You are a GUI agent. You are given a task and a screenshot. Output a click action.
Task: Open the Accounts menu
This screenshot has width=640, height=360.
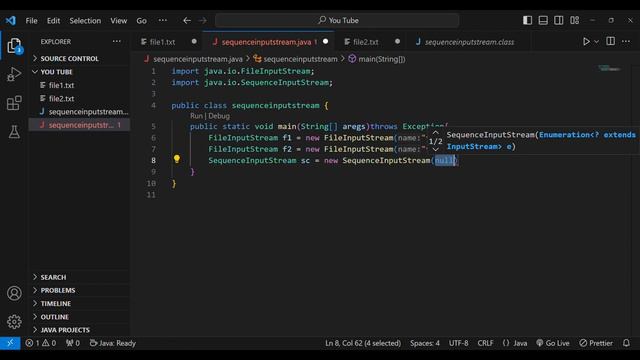point(14,293)
